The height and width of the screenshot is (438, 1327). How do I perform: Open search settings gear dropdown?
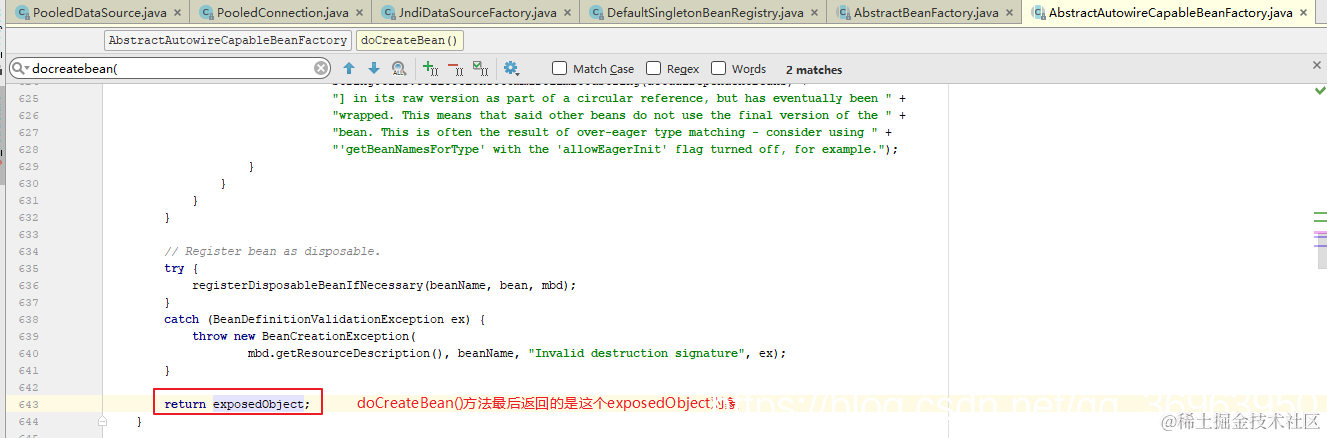(x=512, y=68)
